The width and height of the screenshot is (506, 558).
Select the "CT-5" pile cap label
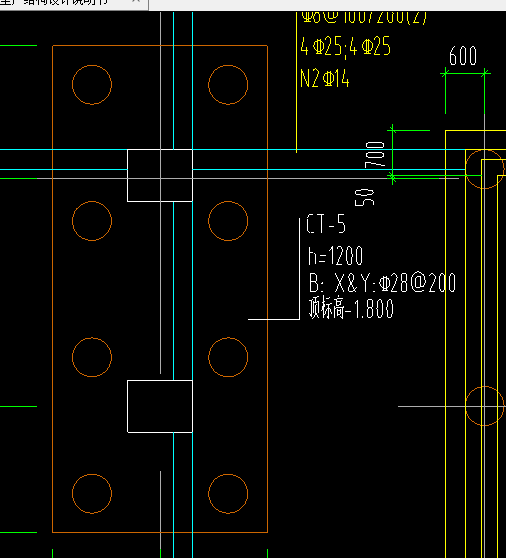pyautogui.click(x=326, y=224)
